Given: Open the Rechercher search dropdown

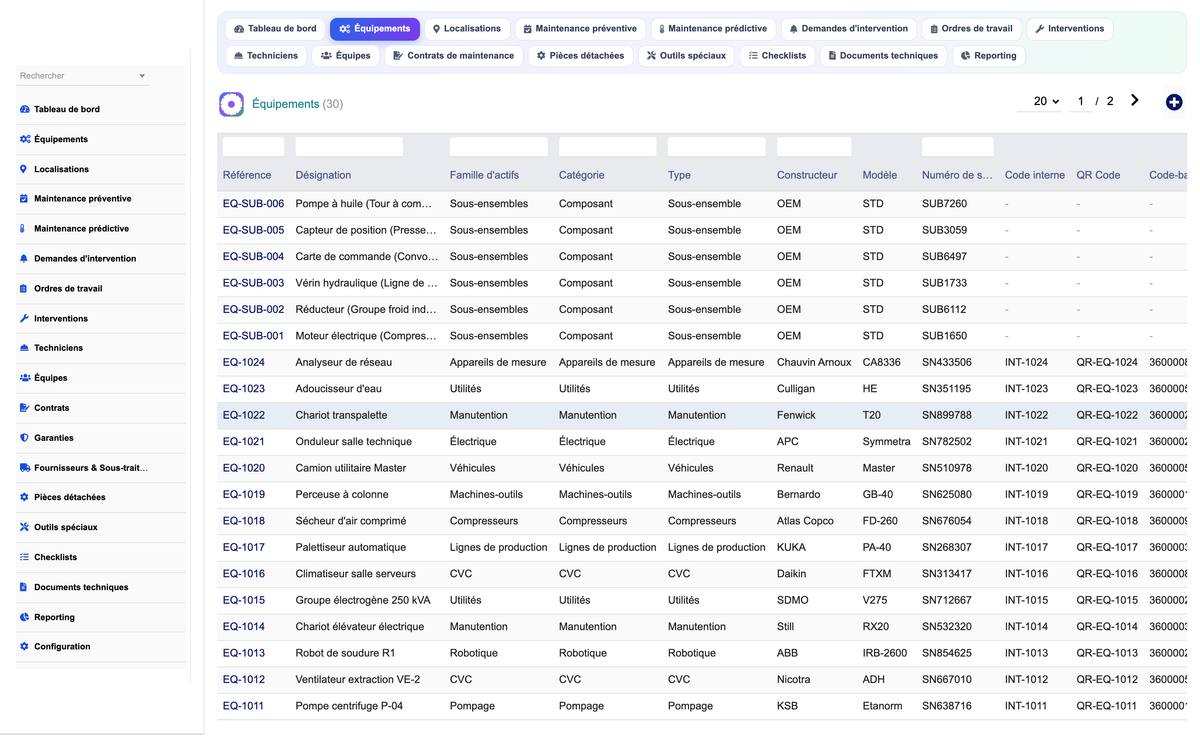Looking at the screenshot, I should click(x=83, y=76).
